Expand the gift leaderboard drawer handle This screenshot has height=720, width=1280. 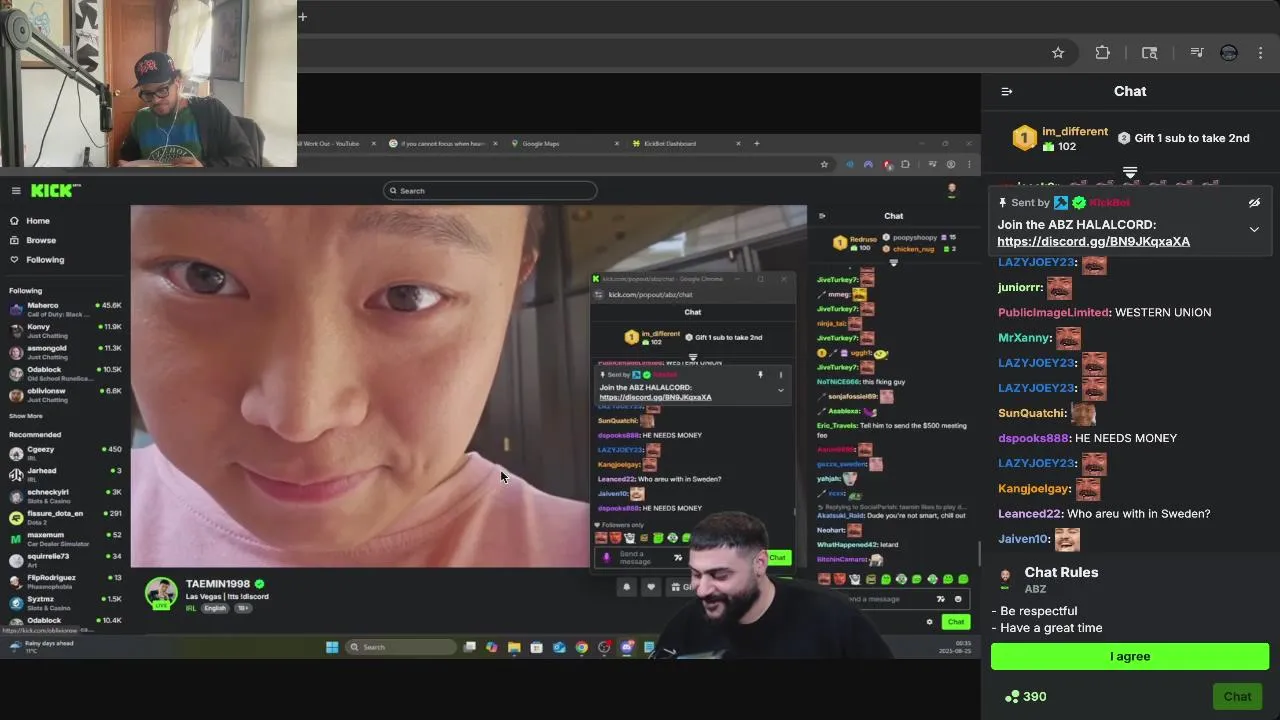(1130, 173)
